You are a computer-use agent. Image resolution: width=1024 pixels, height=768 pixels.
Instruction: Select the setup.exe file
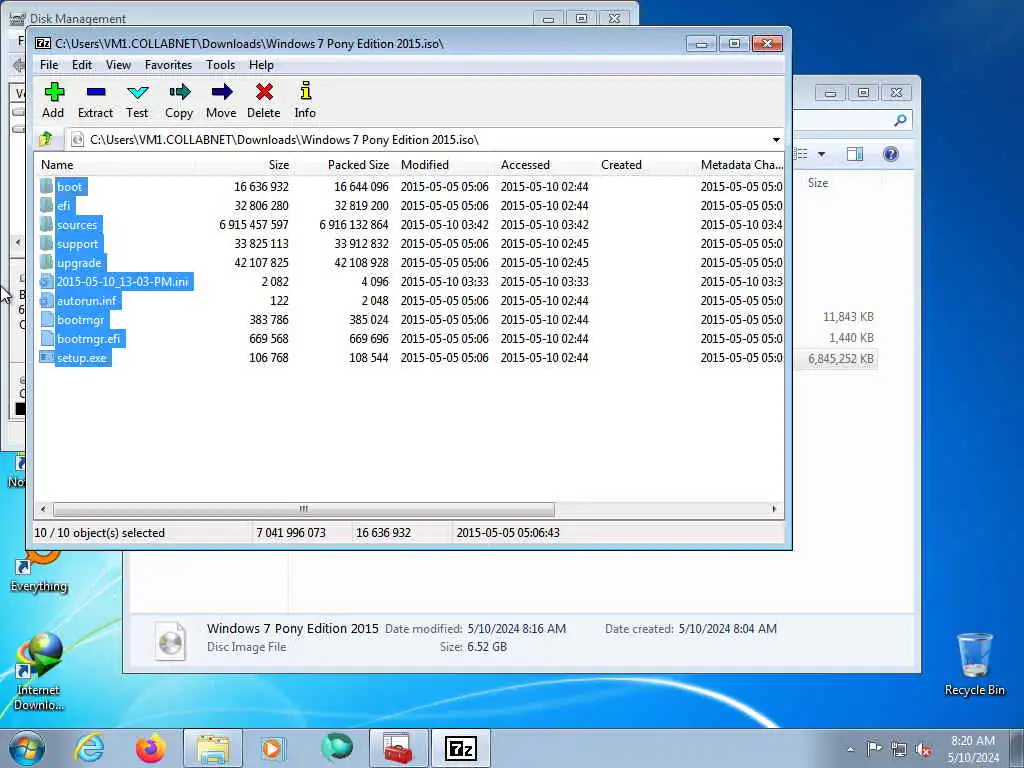[x=81, y=357]
